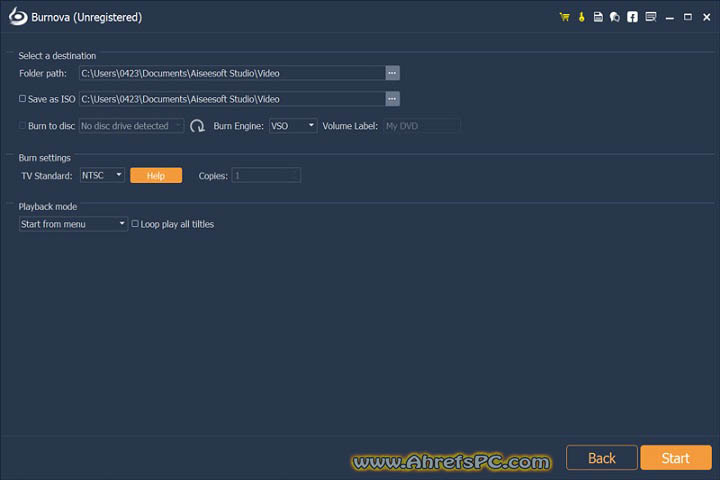Screen dimensions: 720x480
Task: Click into the Folder path text field
Action: (232, 73)
